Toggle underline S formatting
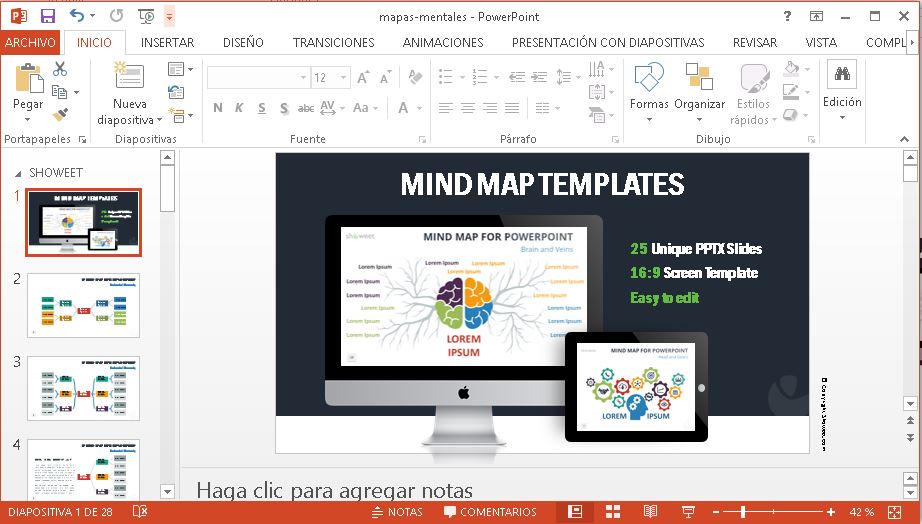 pos(262,108)
